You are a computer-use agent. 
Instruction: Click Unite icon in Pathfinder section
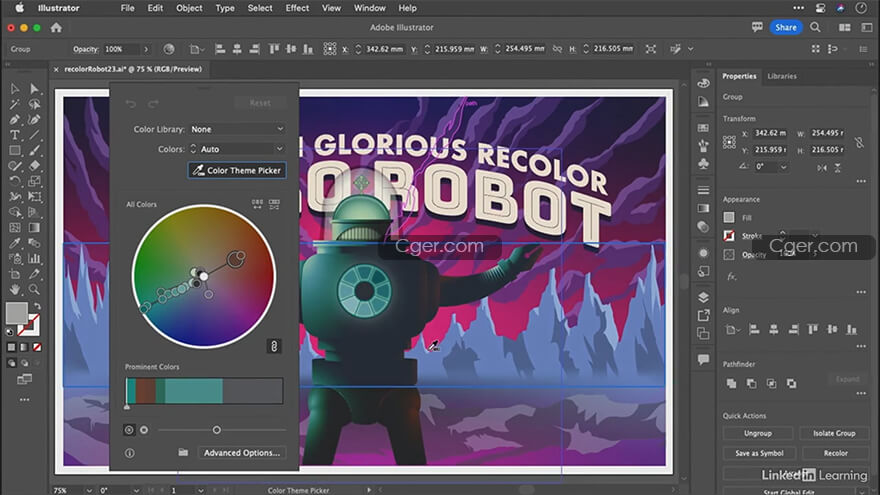(731, 383)
